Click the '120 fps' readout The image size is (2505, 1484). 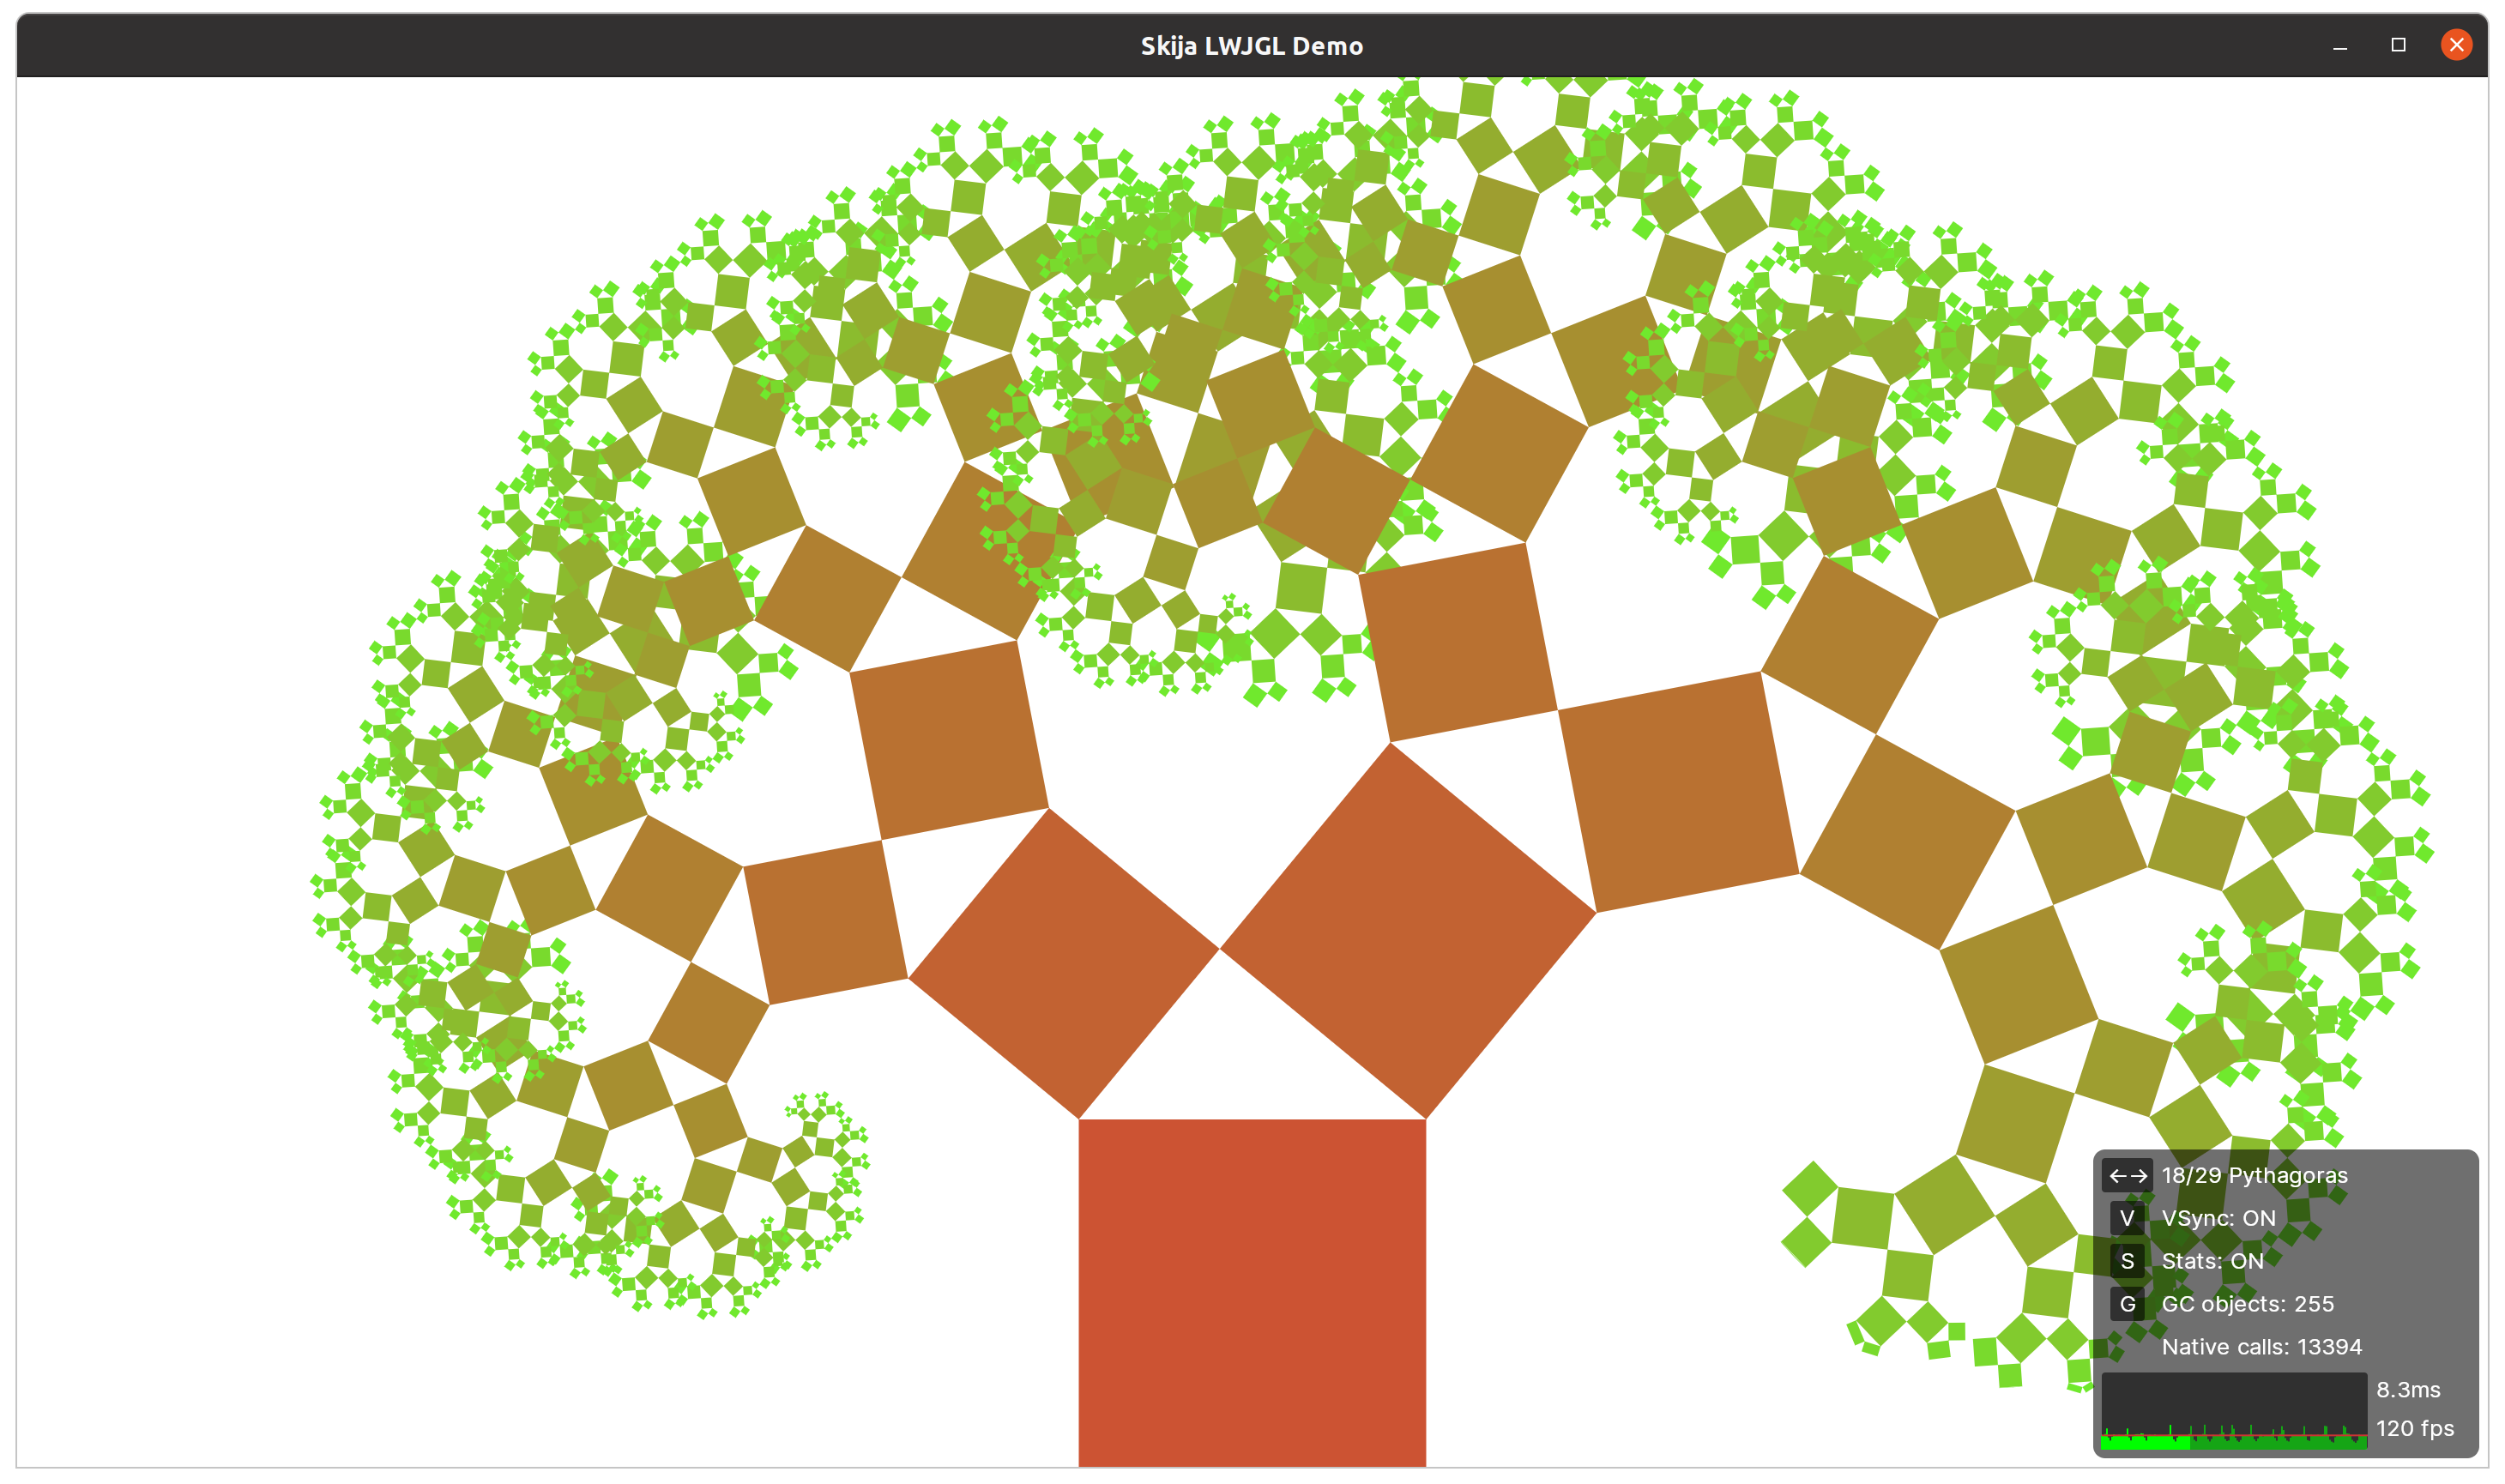(x=2414, y=1428)
